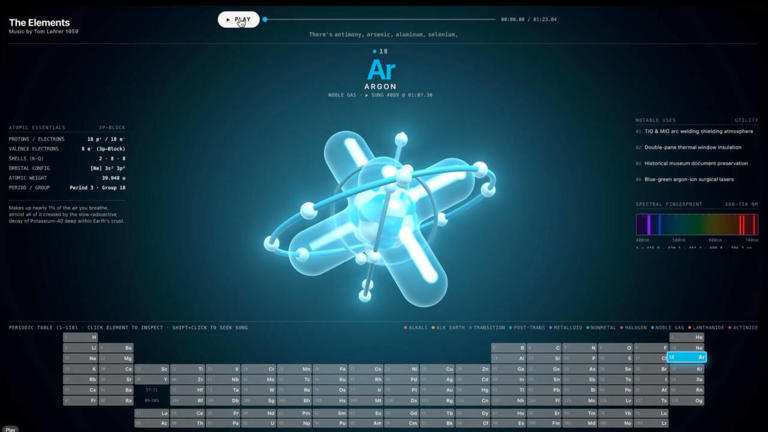
Task: Inspect the Tantalum (Ta) element
Action: (x=223, y=390)
